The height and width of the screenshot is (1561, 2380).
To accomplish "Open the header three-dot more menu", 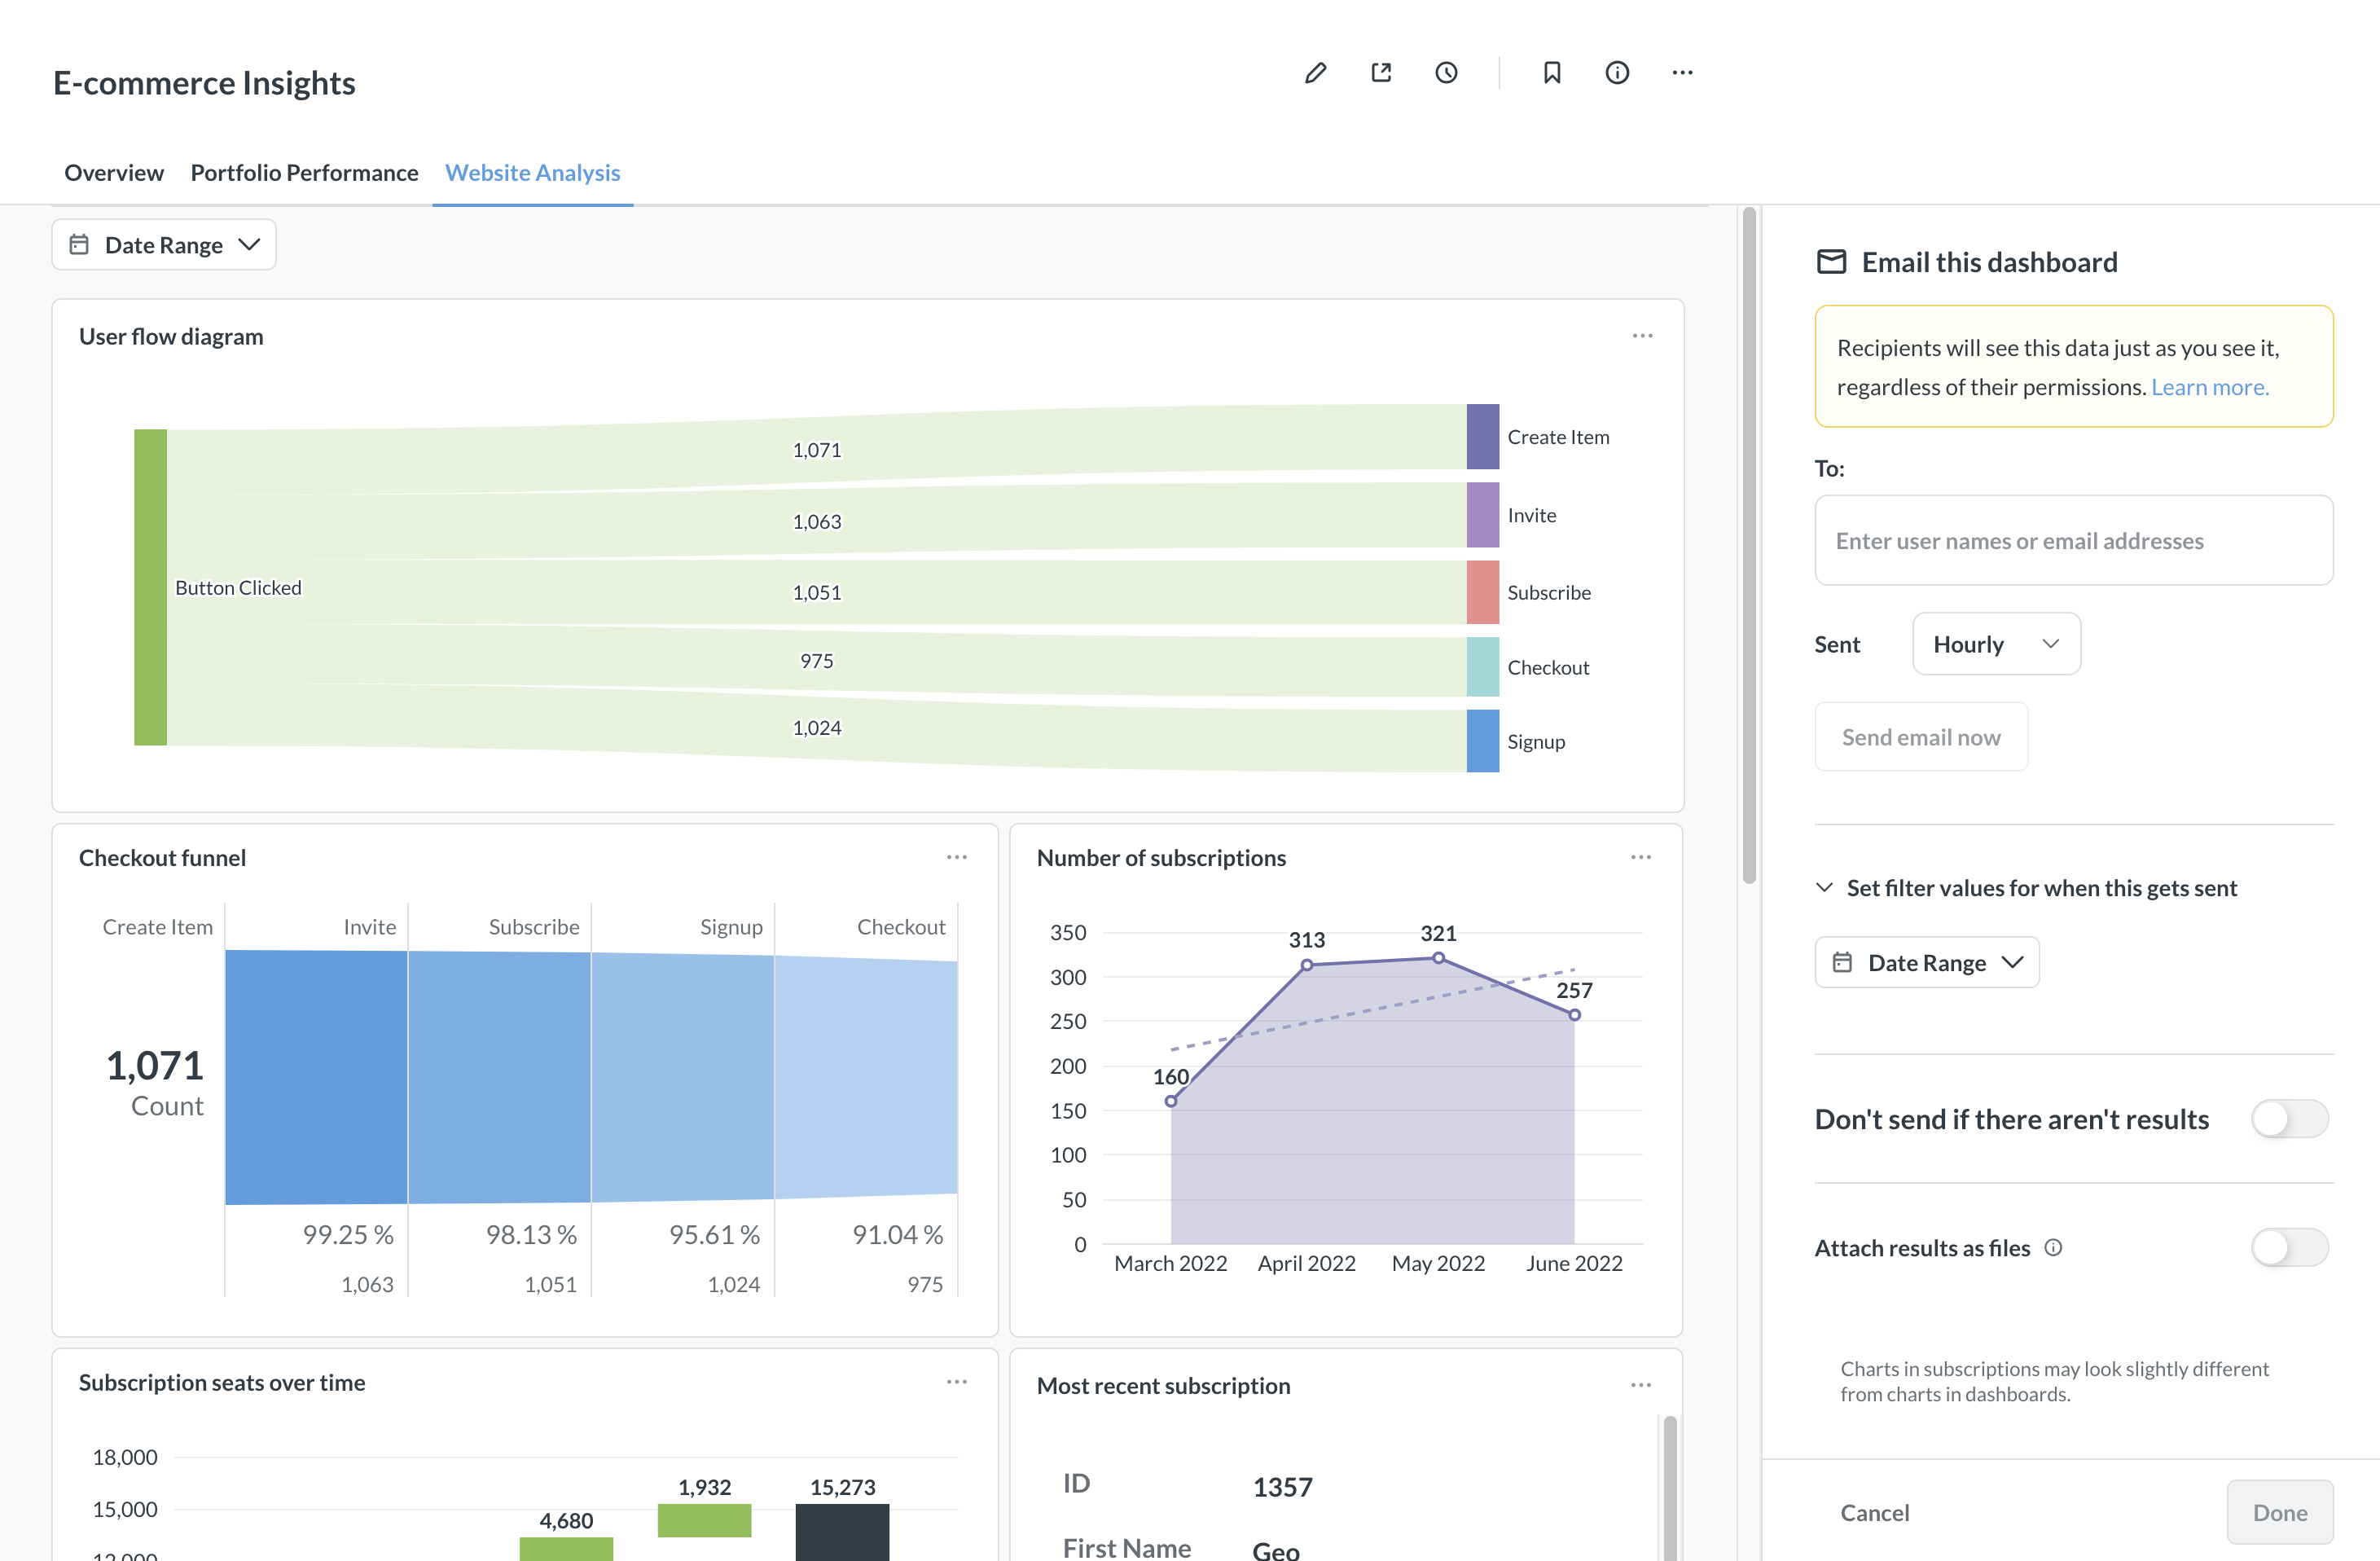I will (x=1683, y=73).
